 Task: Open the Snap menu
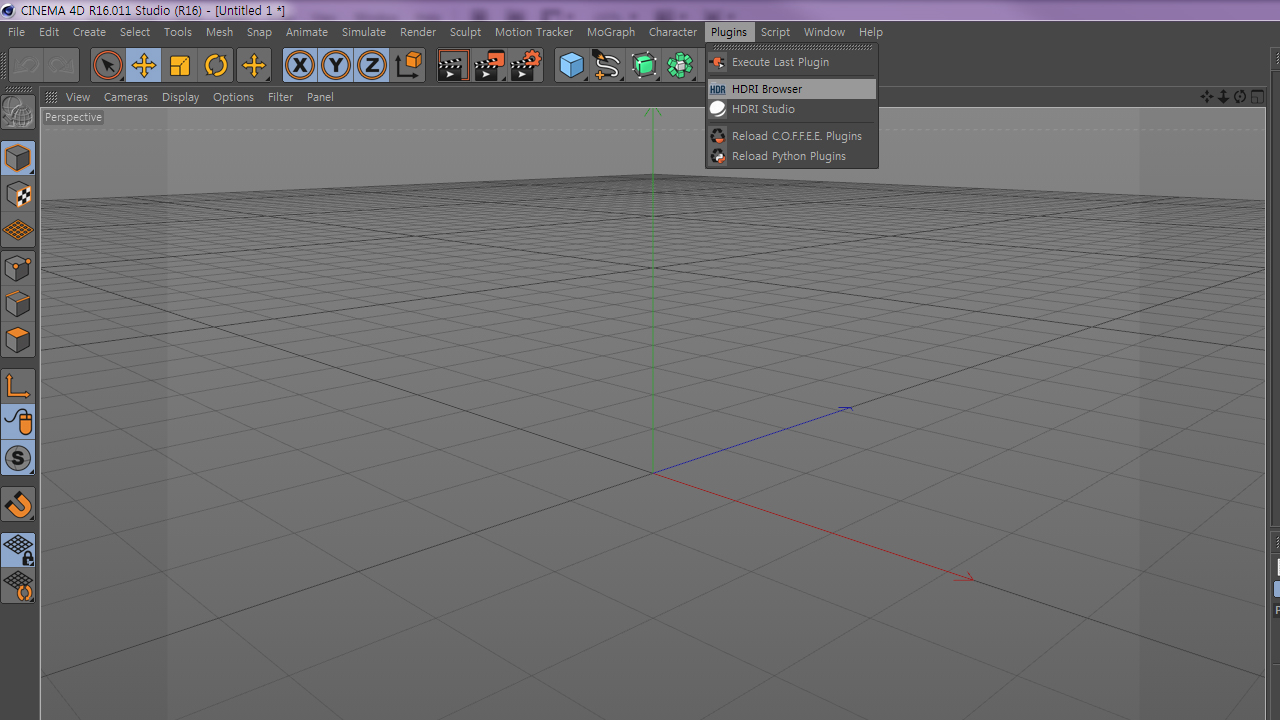click(259, 32)
